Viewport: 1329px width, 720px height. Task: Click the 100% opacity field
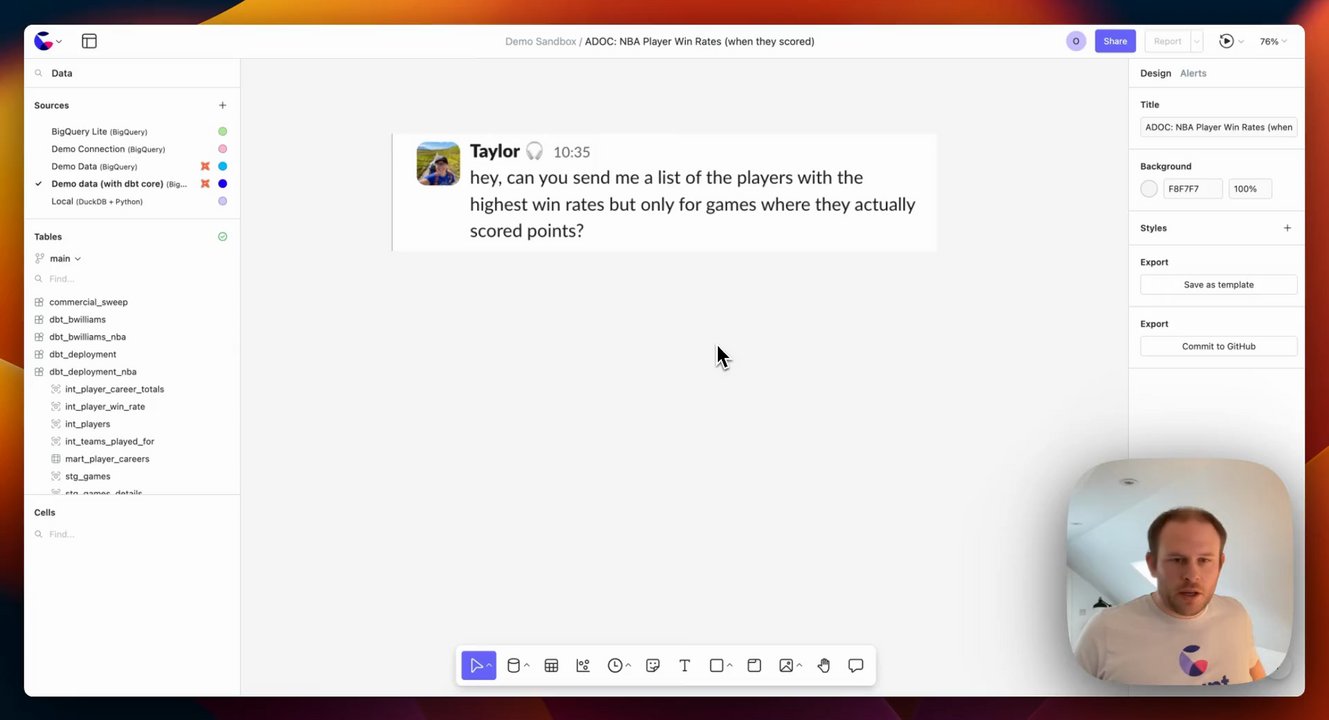pos(1249,189)
